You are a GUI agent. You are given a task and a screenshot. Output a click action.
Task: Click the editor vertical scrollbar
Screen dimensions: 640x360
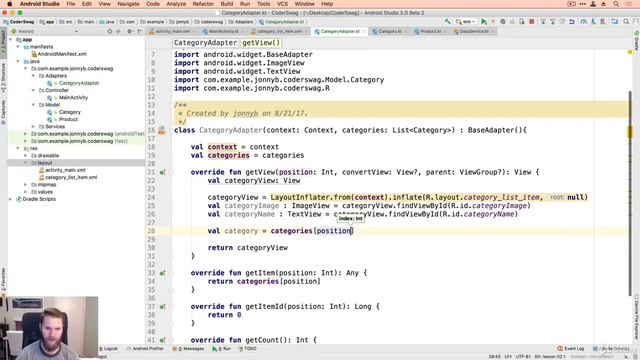(630, 192)
